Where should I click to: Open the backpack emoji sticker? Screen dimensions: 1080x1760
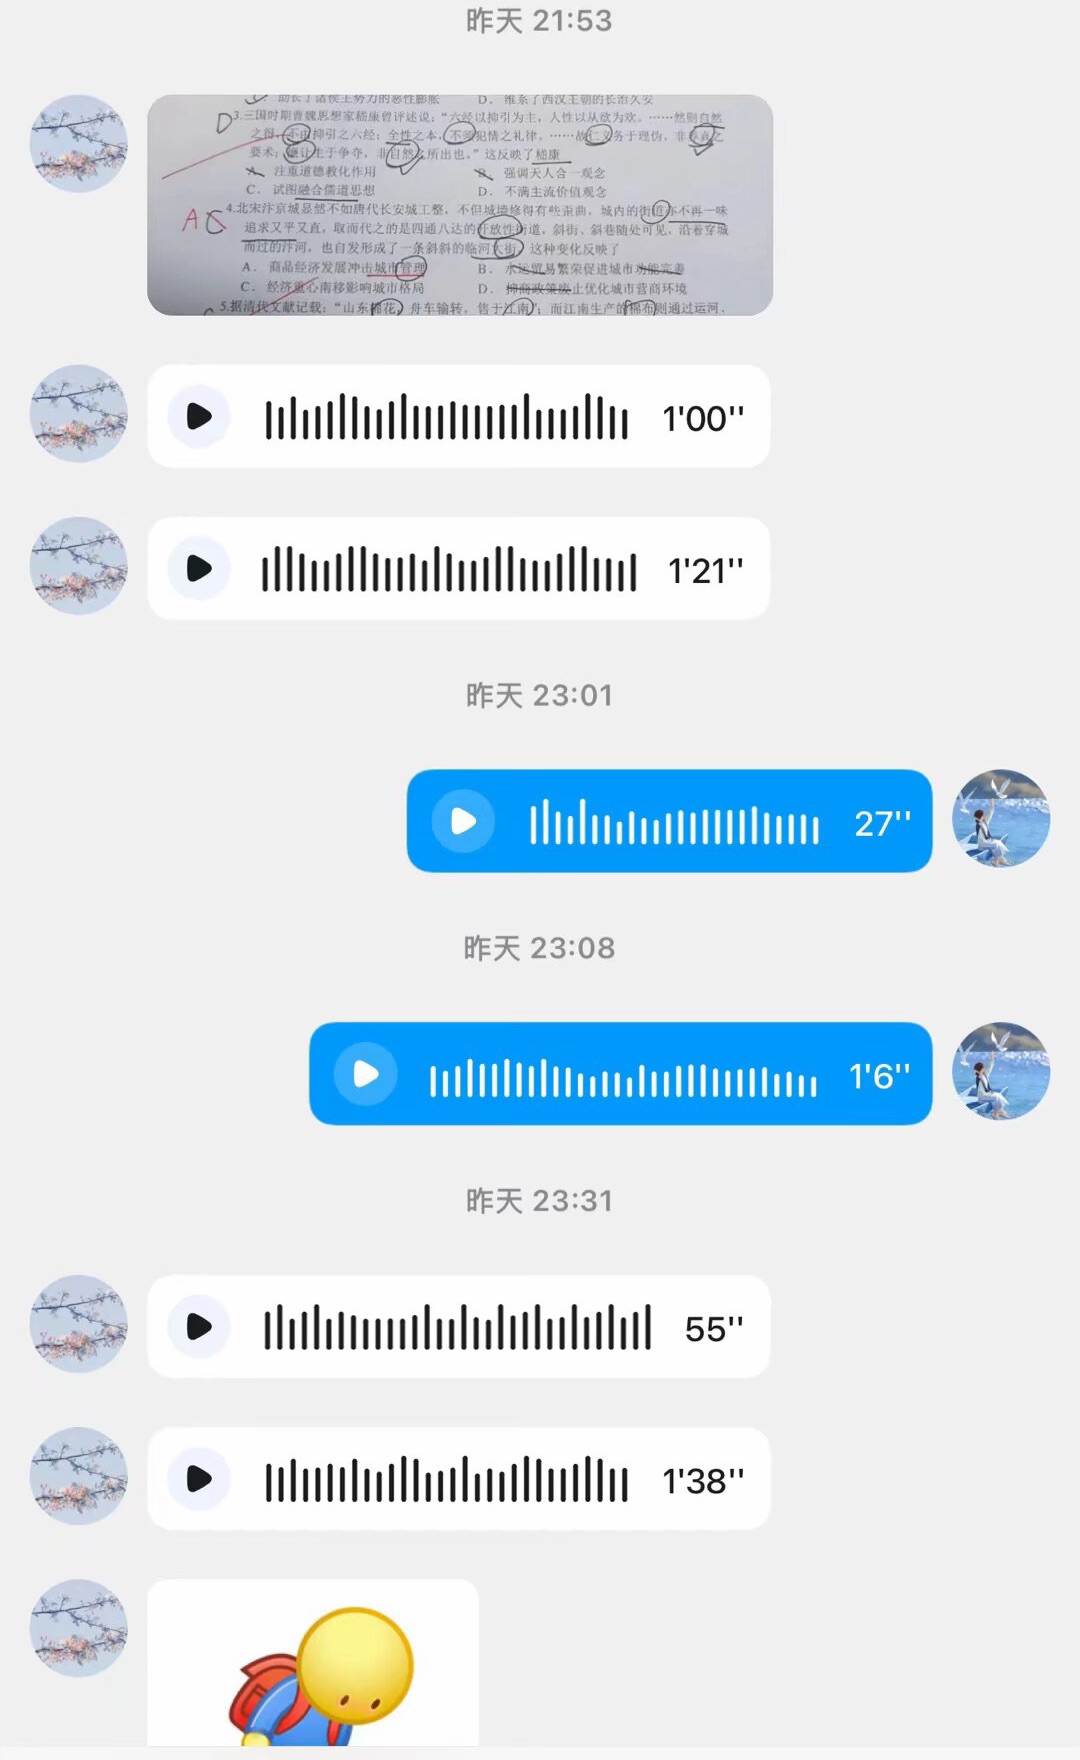coord(313,1662)
